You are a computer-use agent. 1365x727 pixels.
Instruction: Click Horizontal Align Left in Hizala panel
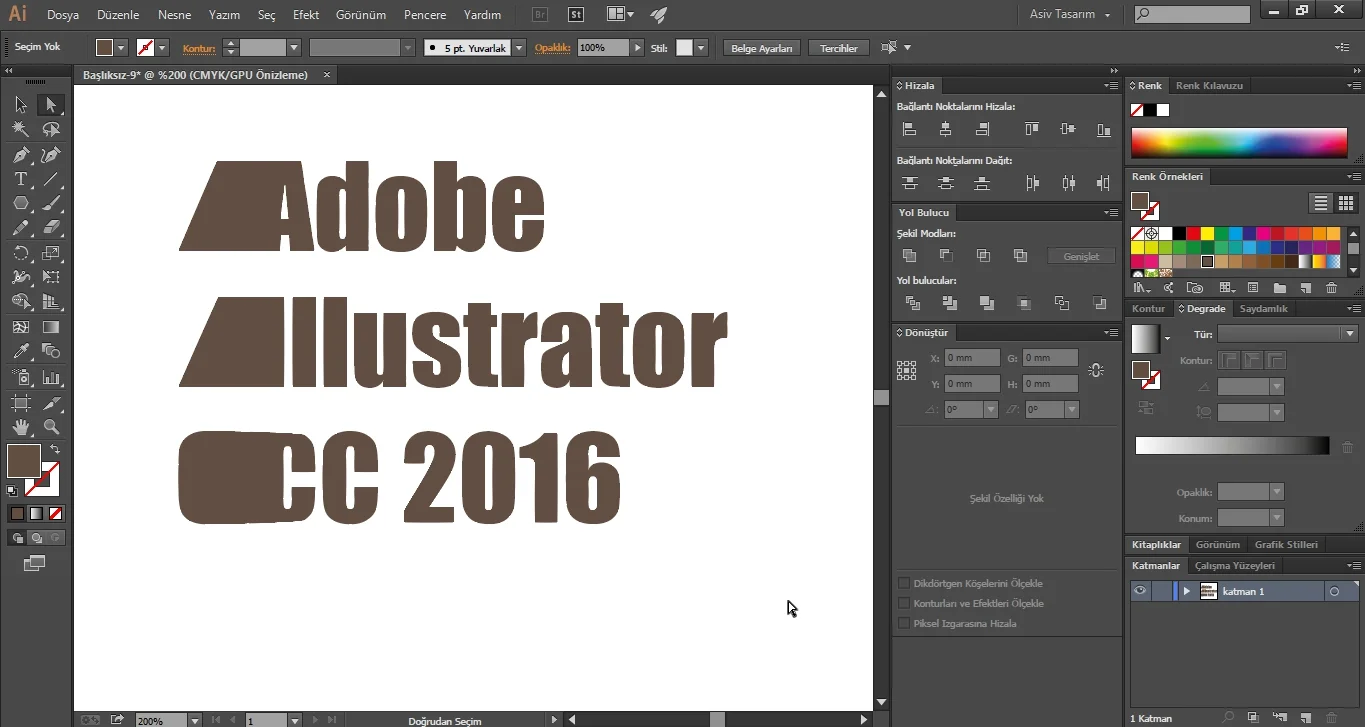tap(909, 129)
